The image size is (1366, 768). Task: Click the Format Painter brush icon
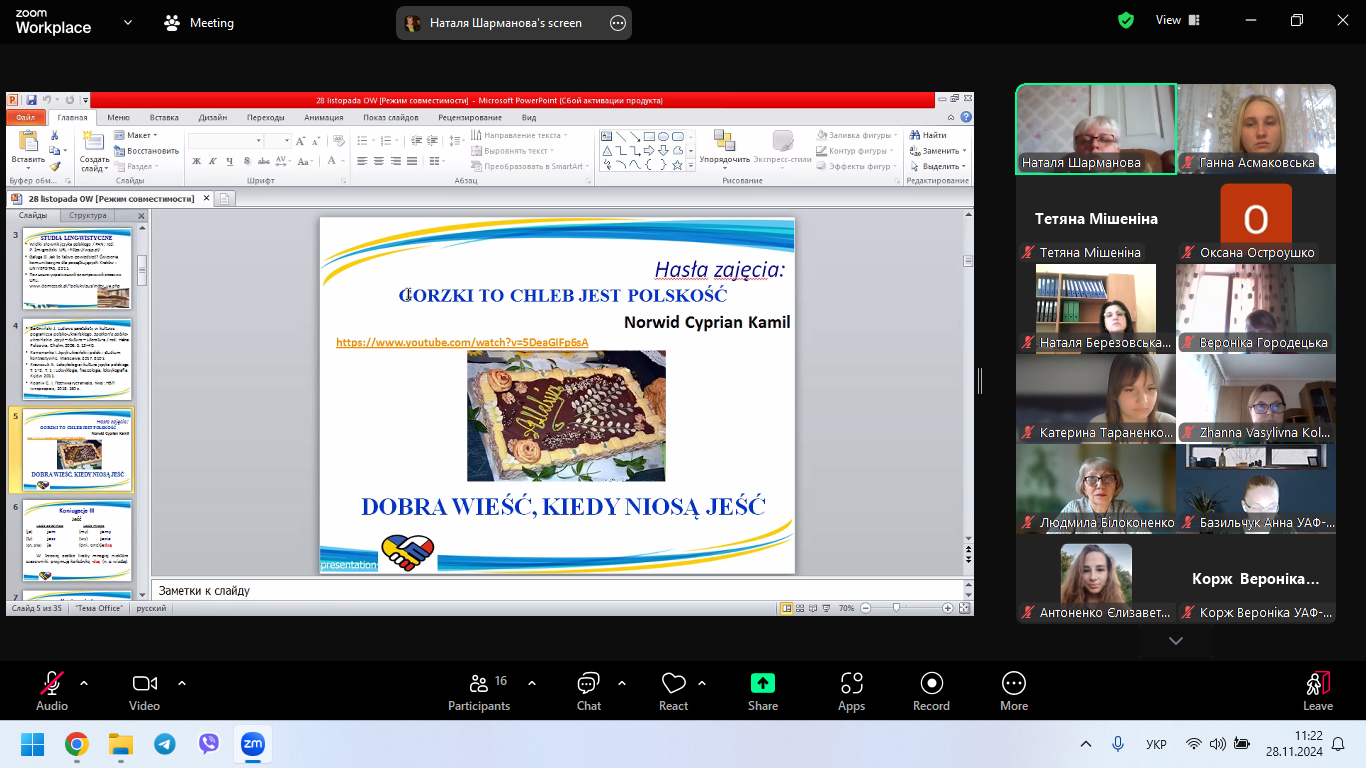(x=55, y=166)
